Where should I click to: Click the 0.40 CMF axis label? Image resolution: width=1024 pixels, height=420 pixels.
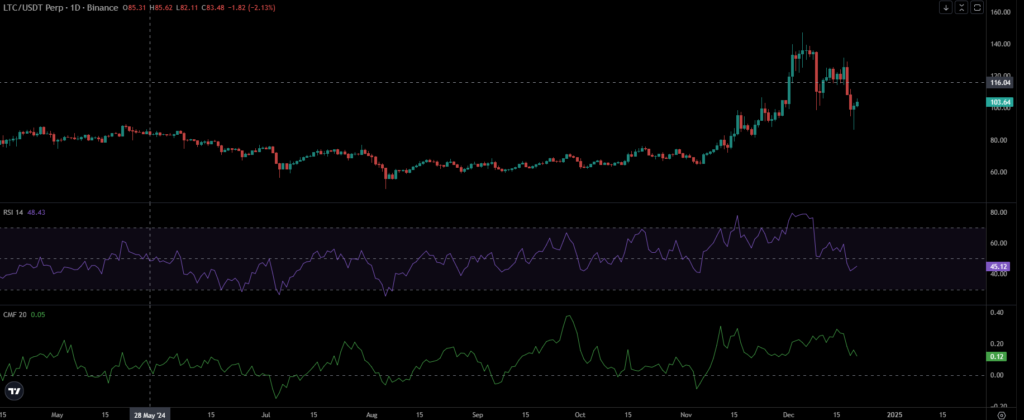click(999, 313)
